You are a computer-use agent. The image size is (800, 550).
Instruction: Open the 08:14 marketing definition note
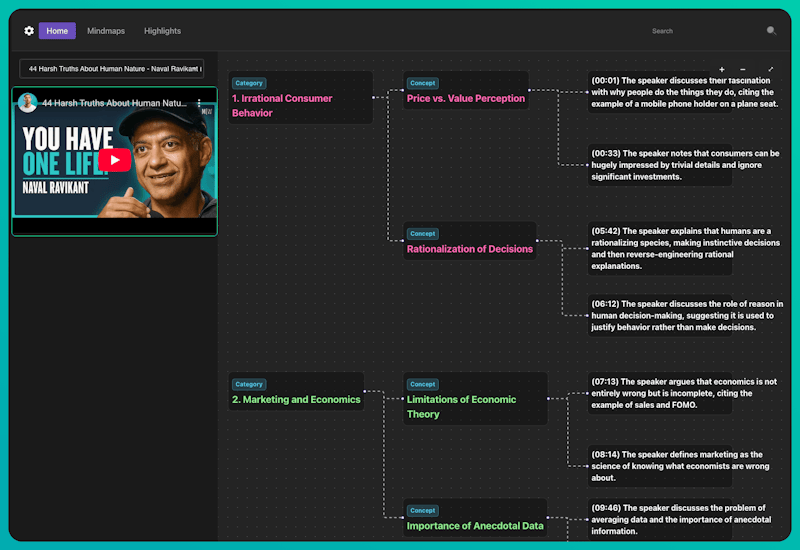click(x=660, y=466)
